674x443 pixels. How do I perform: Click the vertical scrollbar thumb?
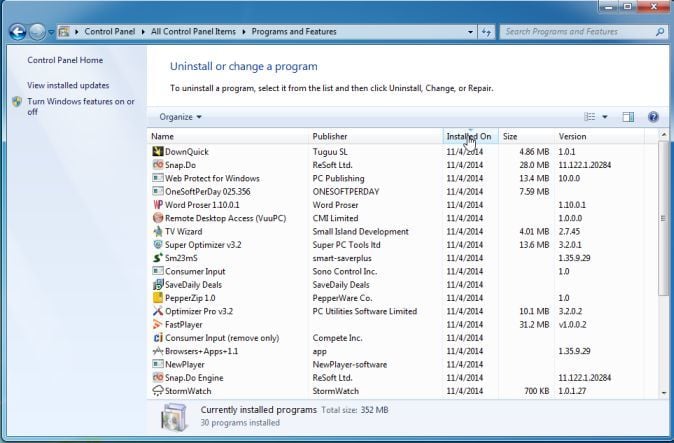pos(663,218)
